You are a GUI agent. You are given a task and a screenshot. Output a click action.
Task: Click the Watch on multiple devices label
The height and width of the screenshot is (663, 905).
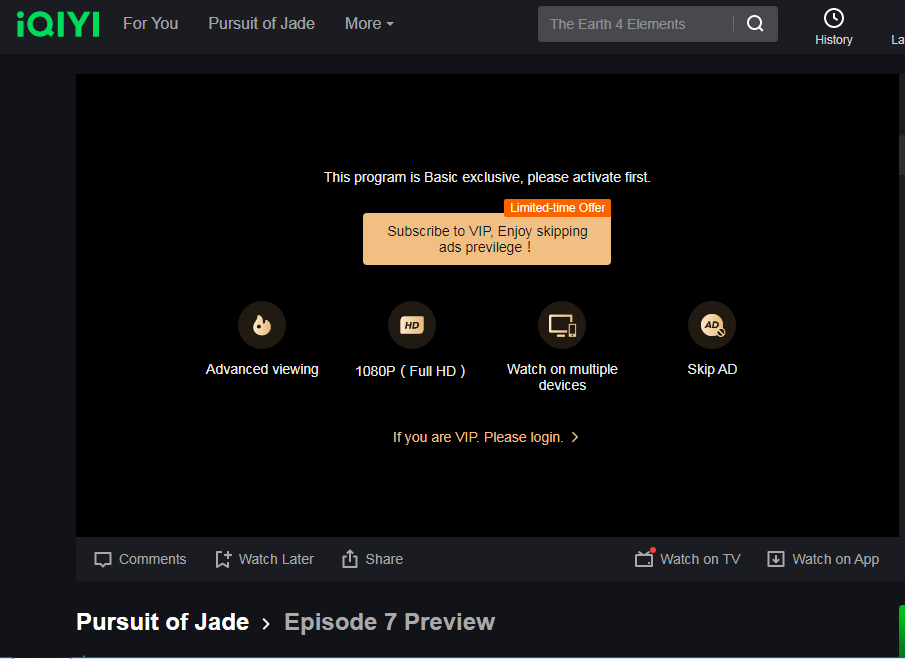(562, 377)
